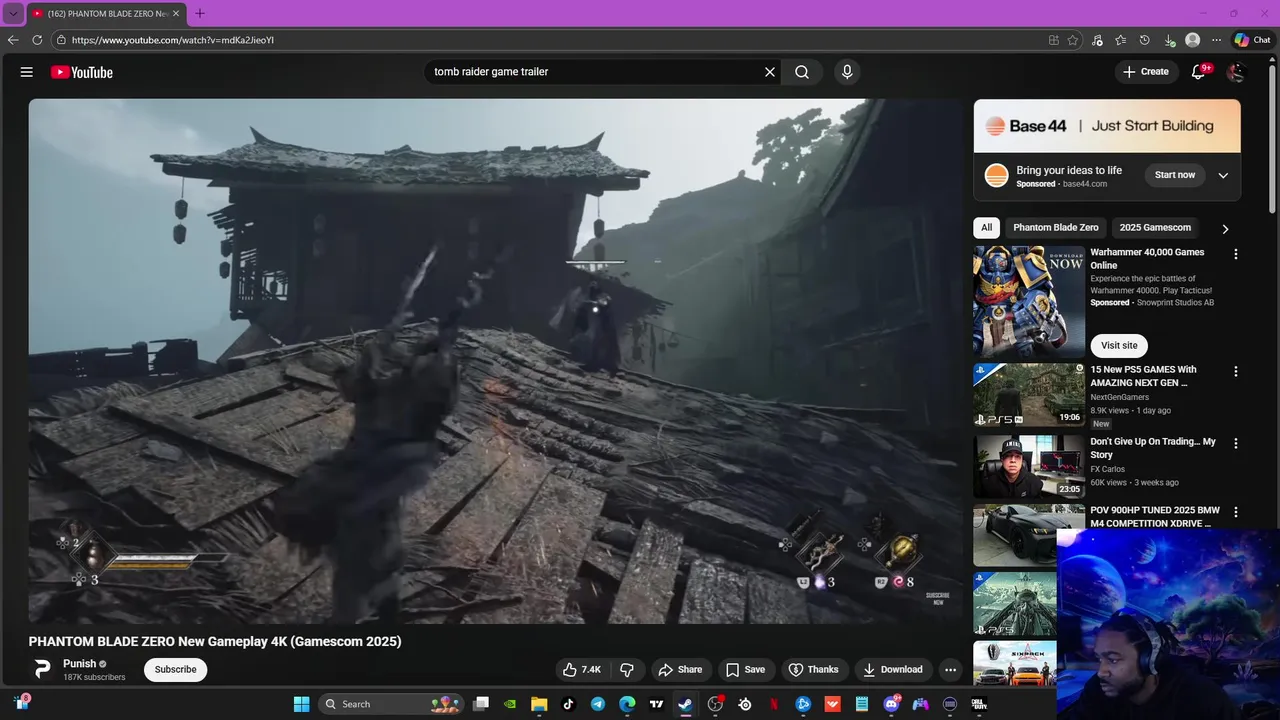The image size is (1280, 720).
Task: Send Thanks to the creator
Action: click(814, 670)
